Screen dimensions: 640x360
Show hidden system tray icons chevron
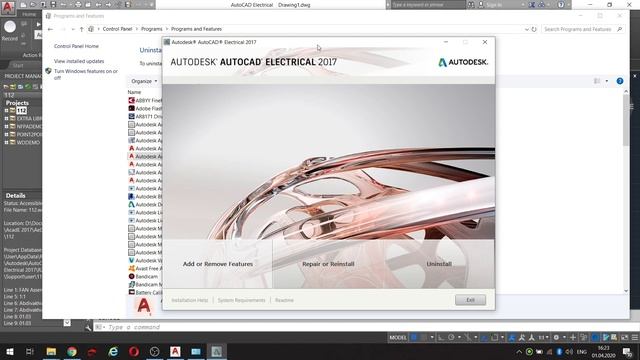click(519, 352)
